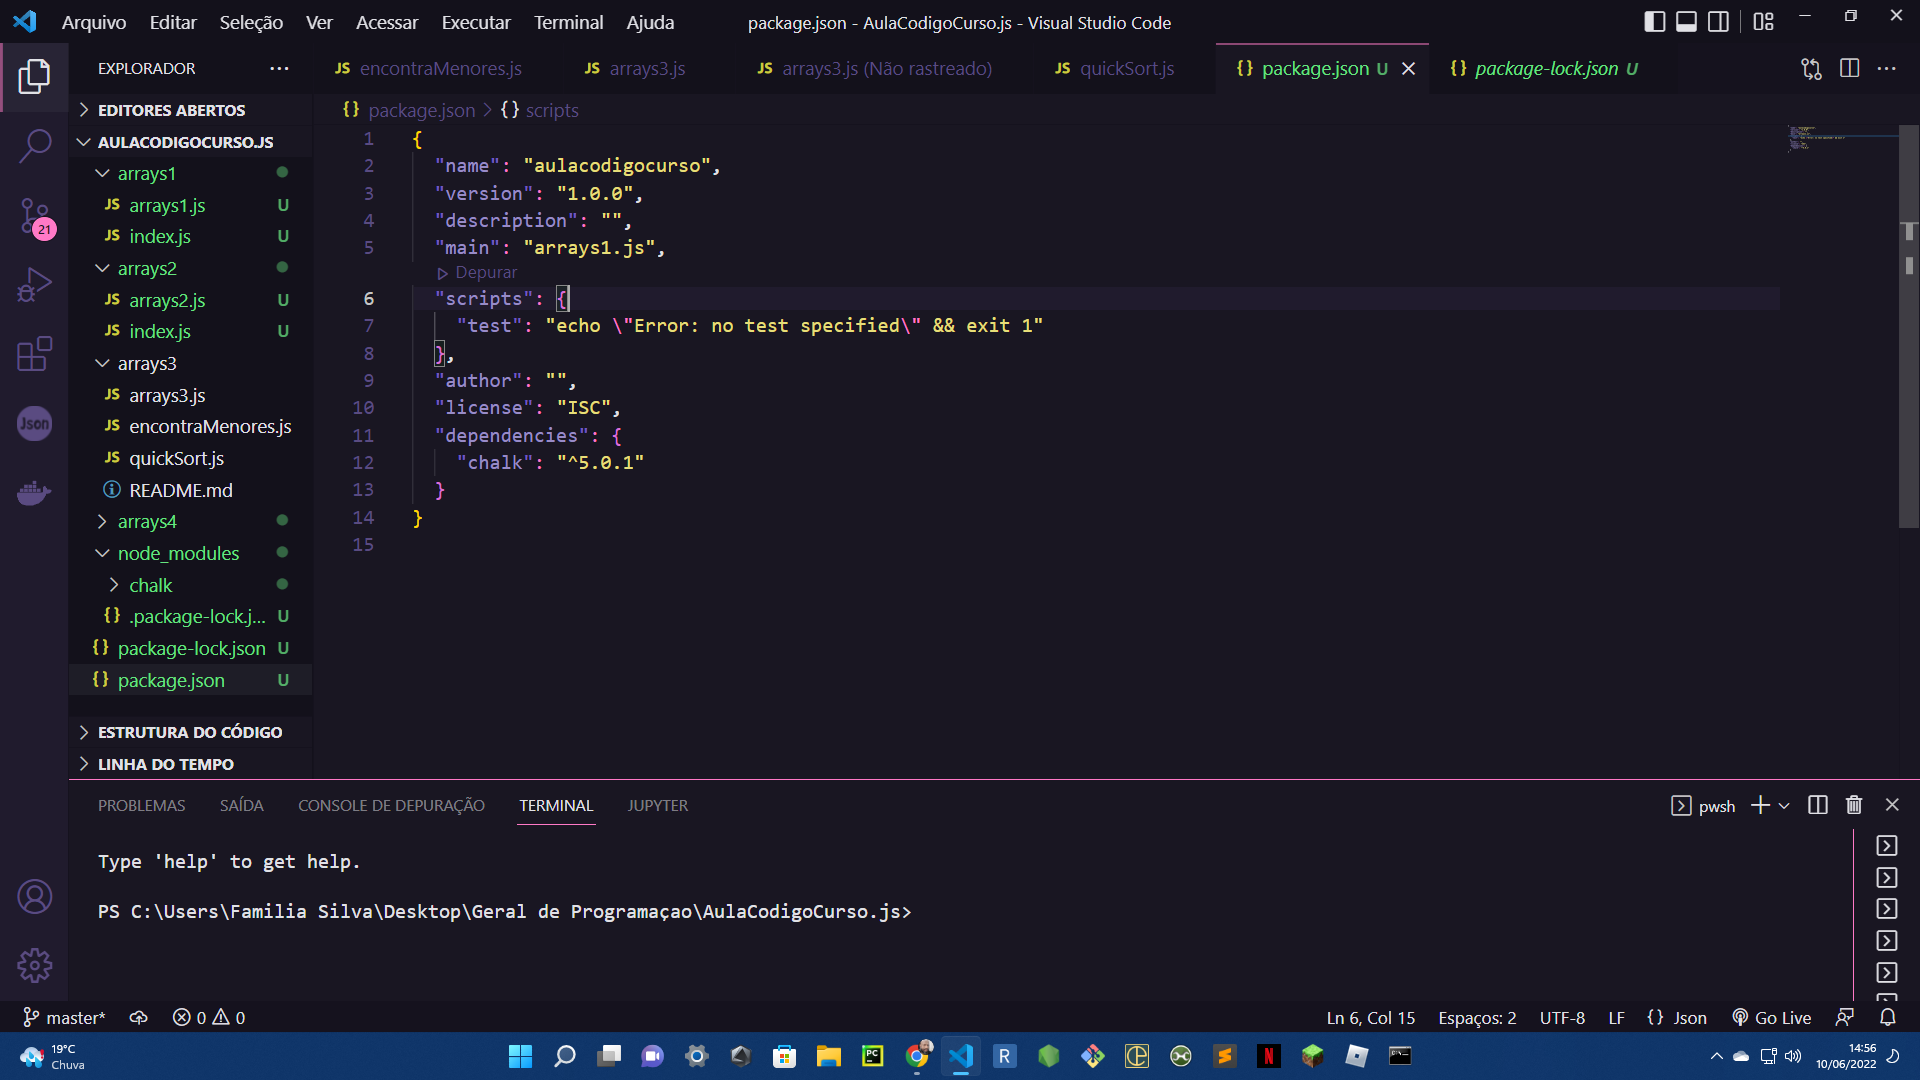Select the first terminal instance in the list
Viewport: 1920px width, 1080px height.
(1886, 847)
